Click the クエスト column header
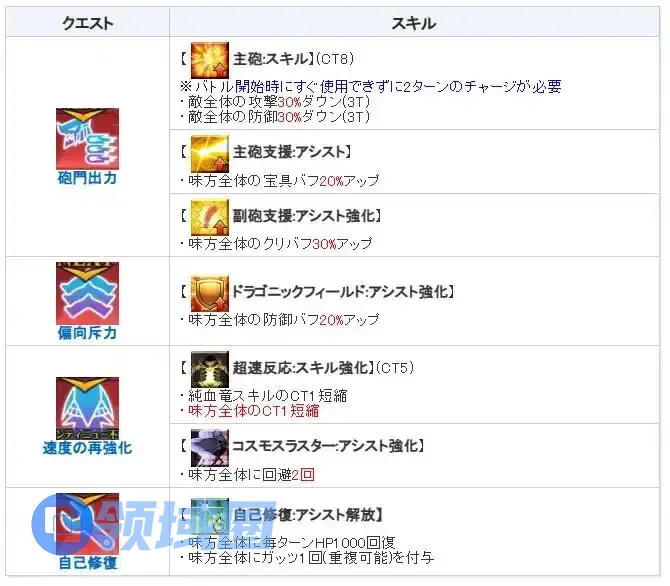Screen dimensions: 670x586 [x=88, y=23]
